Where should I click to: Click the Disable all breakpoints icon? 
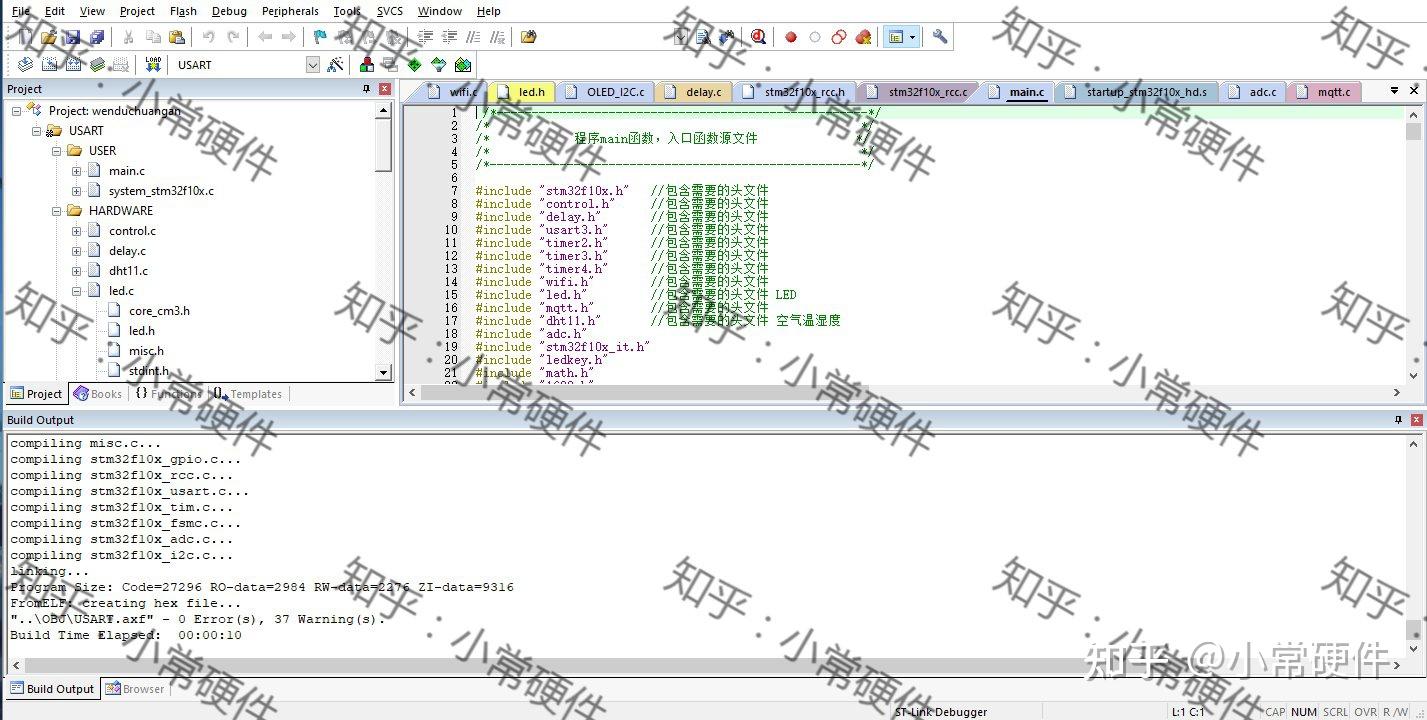[x=839, y=37]
